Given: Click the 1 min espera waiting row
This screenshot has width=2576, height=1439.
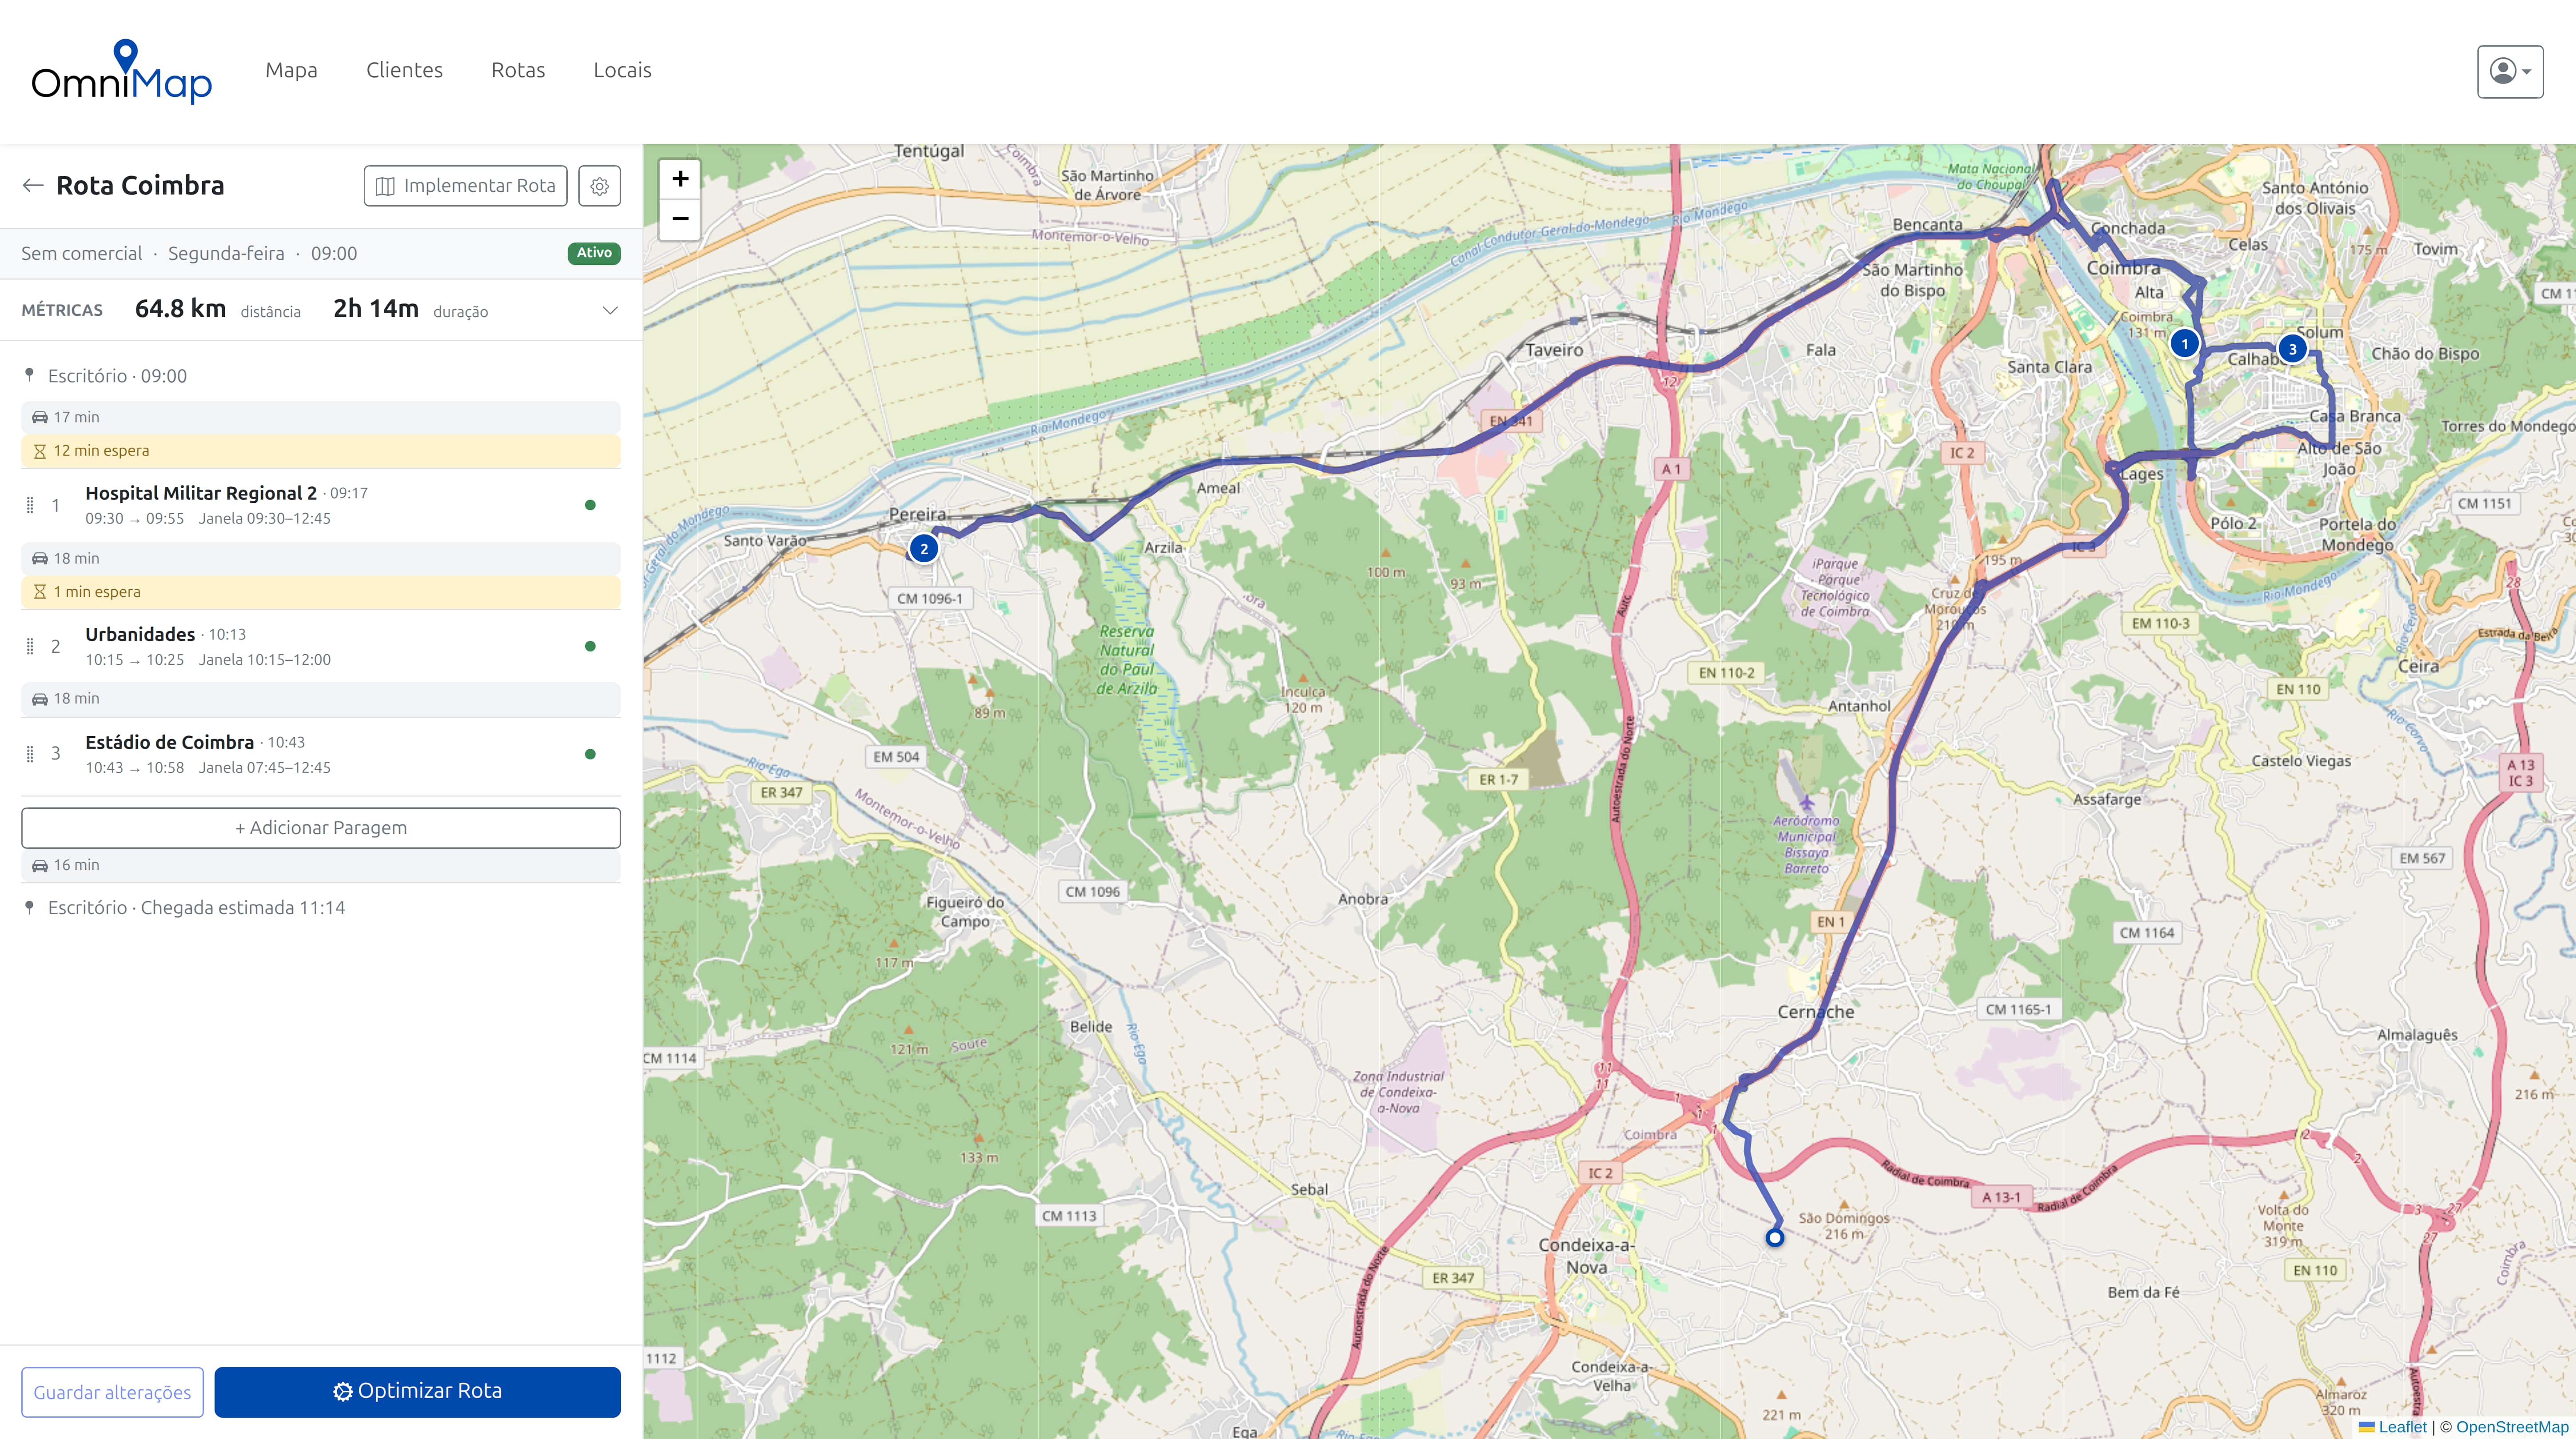Looking at the screenshot, I should pos(321,592).
